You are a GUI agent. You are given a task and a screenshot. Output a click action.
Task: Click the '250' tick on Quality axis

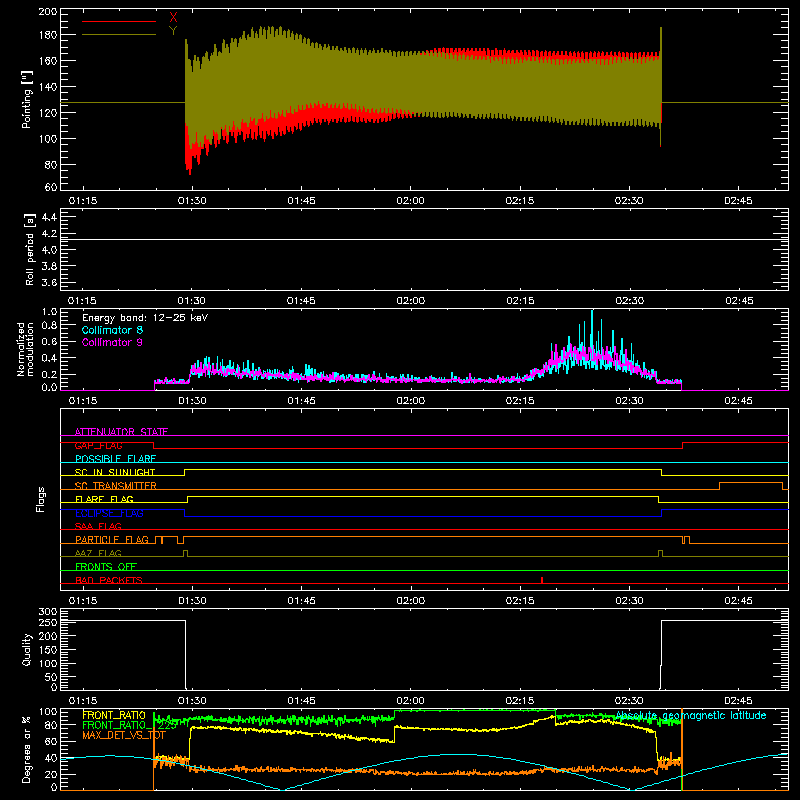pyautogui.click(x=48, y=622)
